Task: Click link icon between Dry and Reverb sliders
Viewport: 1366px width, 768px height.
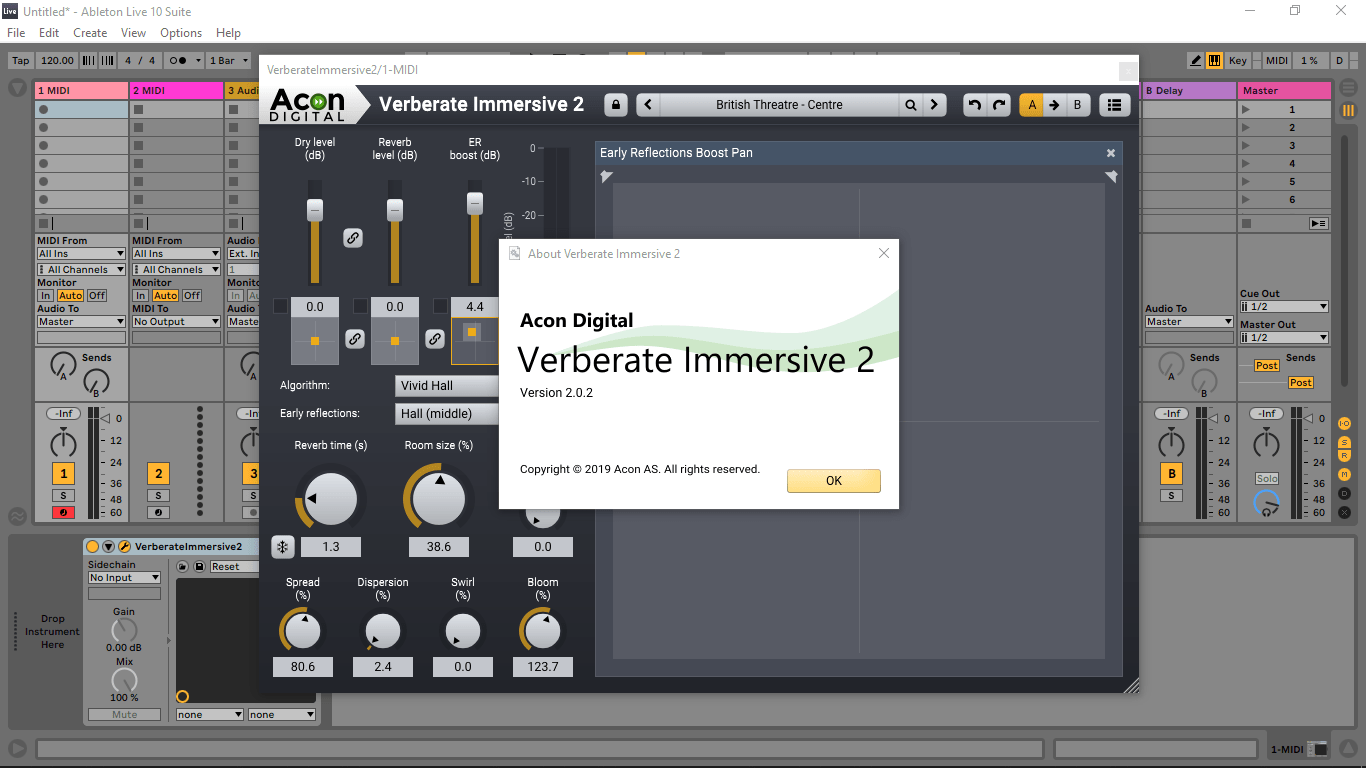Action: pyautogui.click(x=352, y=237)
